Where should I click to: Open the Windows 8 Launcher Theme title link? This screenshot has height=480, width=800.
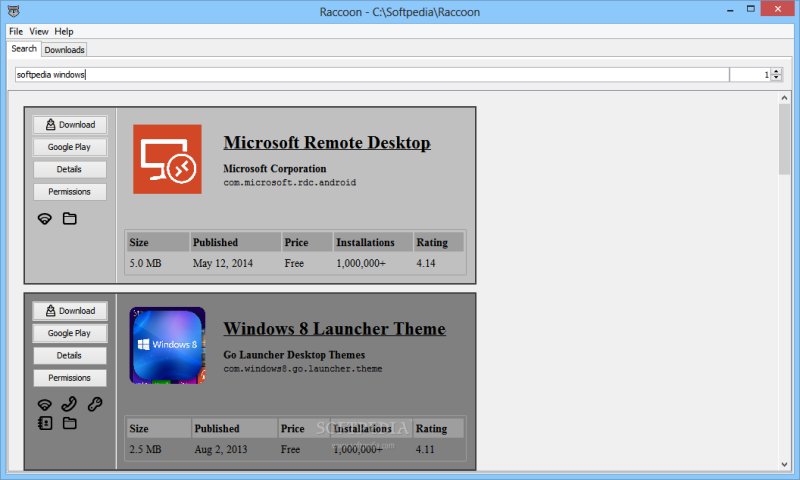coord(334,329)
